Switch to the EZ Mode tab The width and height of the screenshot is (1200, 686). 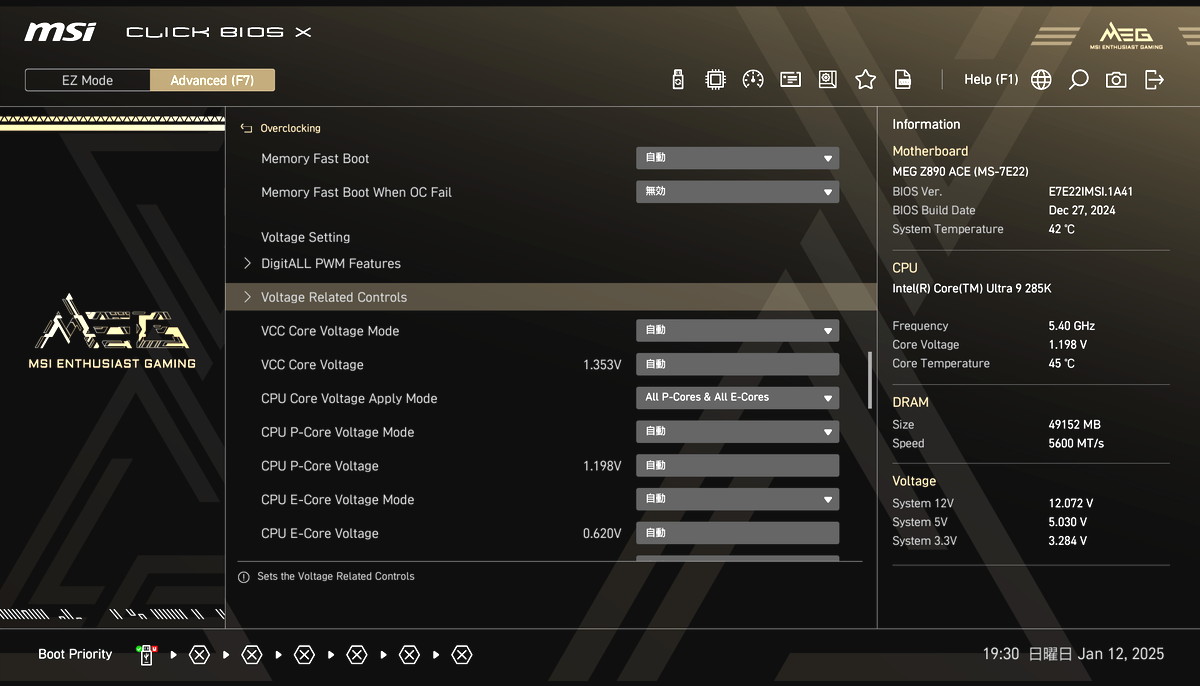(88, 80)
